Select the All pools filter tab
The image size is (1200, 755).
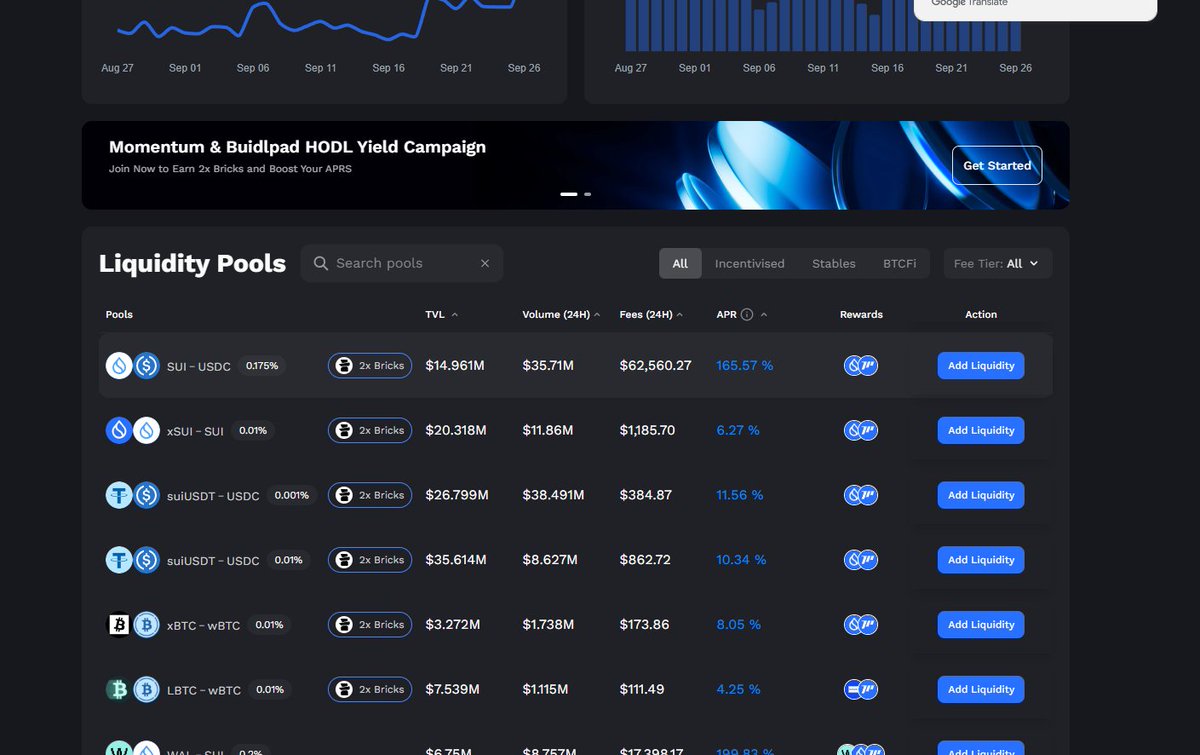pos(680,264)
